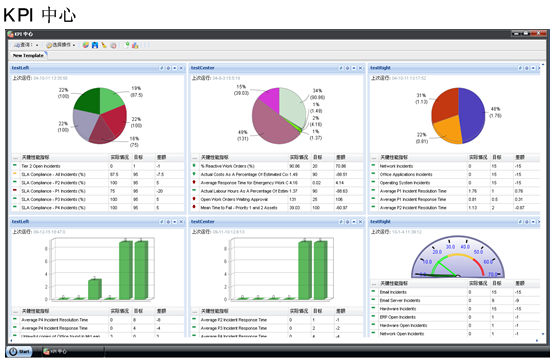Open the 查询 search dropdown in toolbar

26,45
